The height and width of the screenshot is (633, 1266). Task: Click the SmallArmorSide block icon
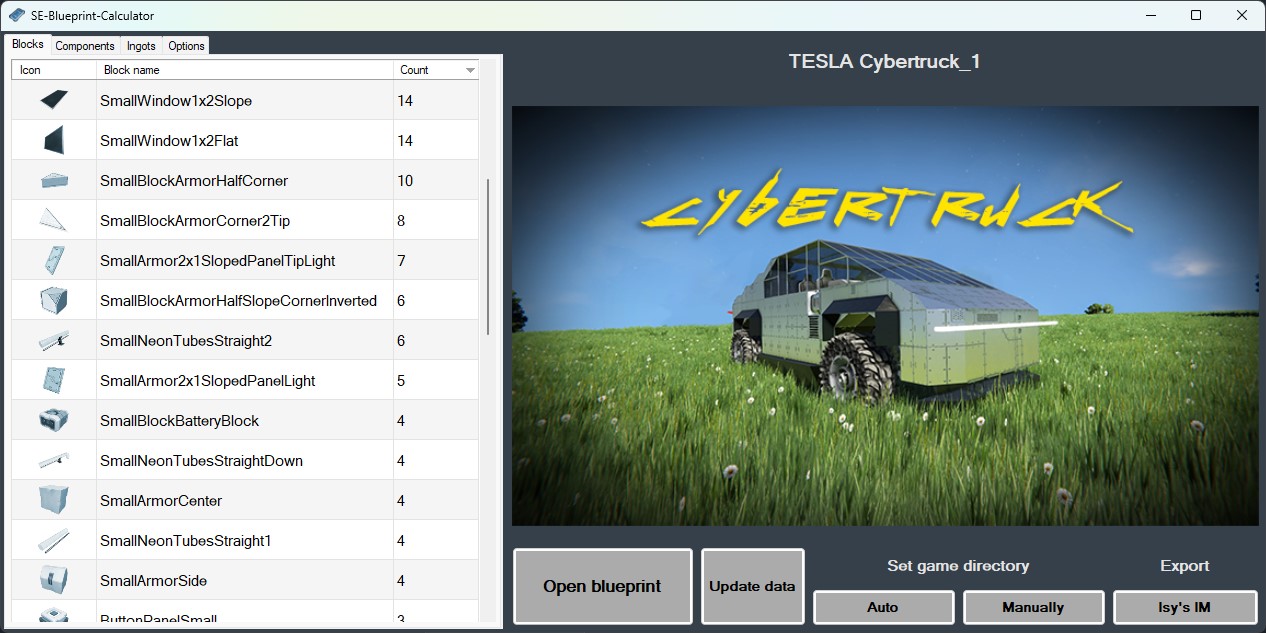(x=53, y=580)
